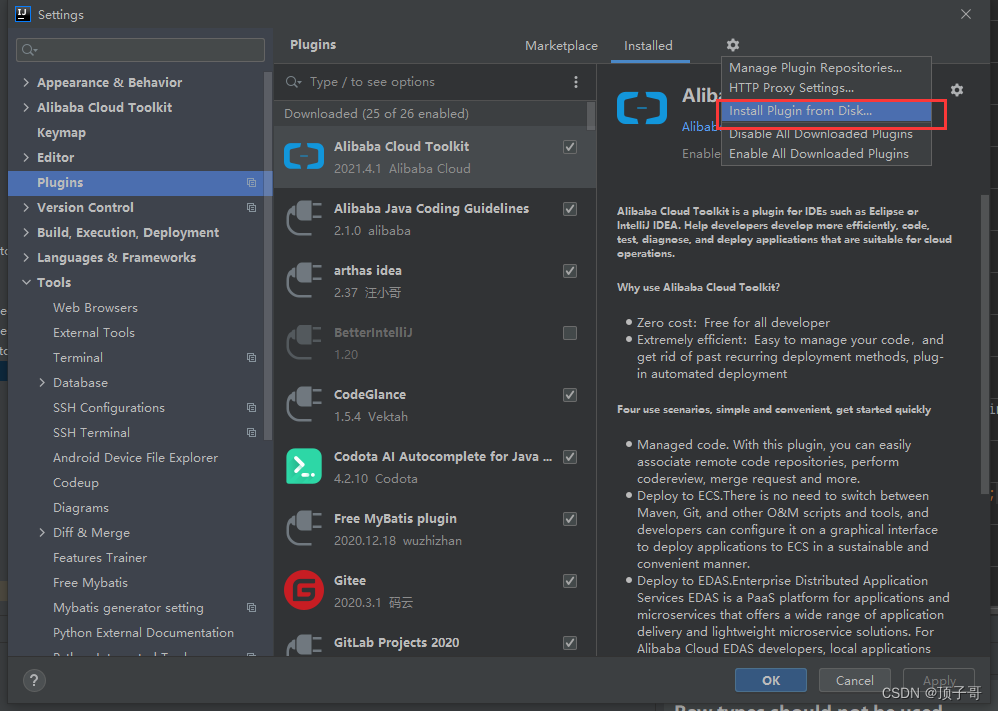Click the IntelliJ IDEA logo in title bar
Screen dimensions: 998x711
(22, 14)
